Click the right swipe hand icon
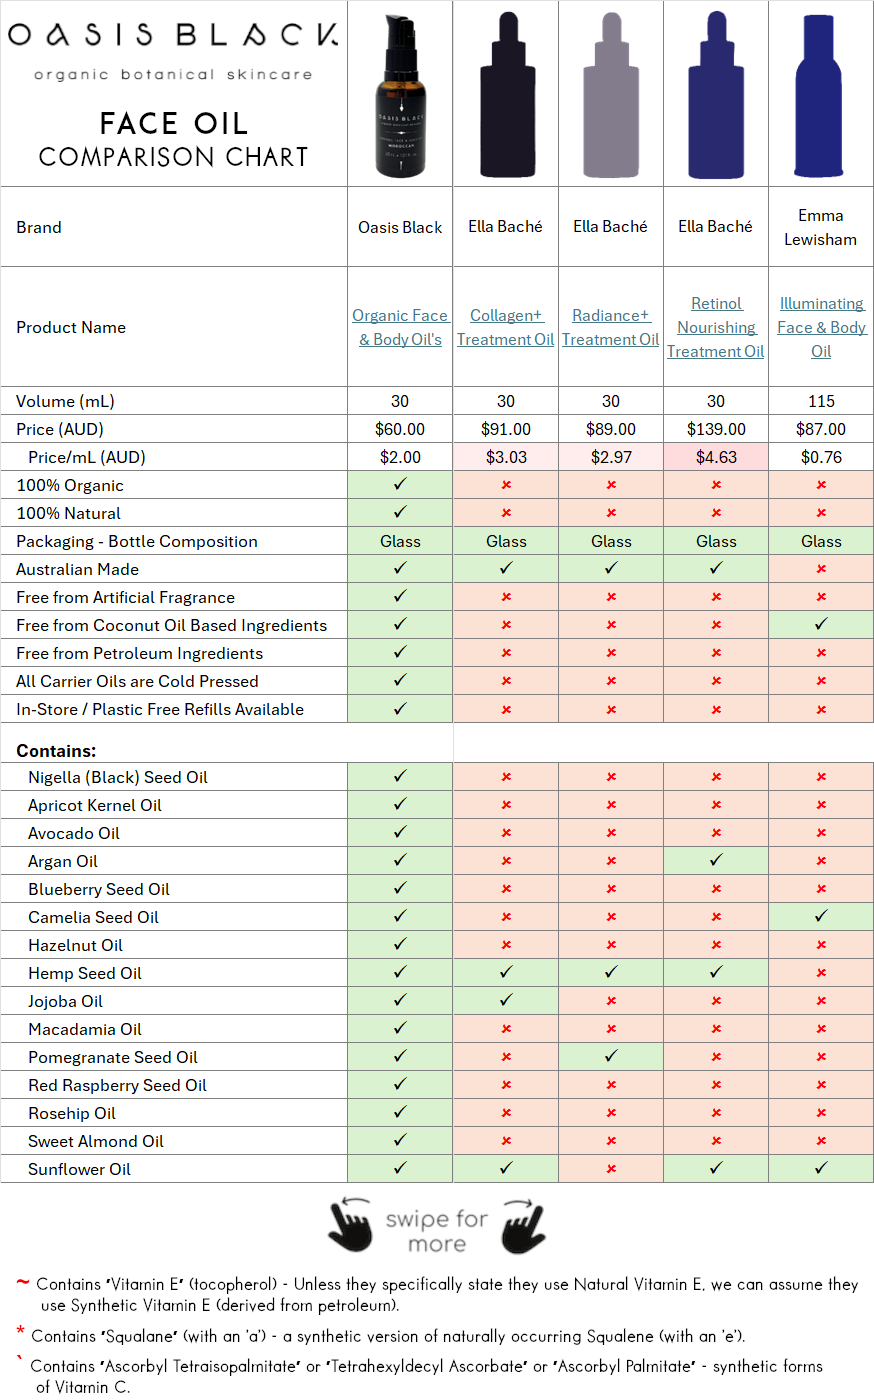 (523, 1225)
